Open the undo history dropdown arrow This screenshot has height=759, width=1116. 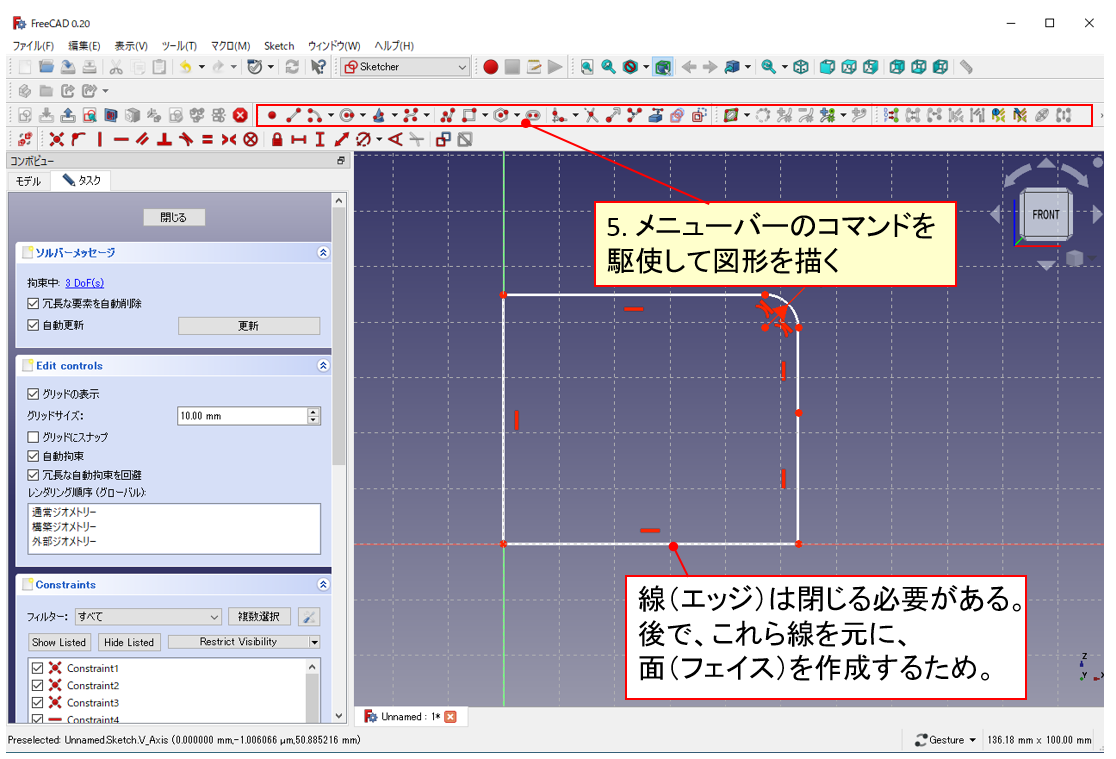coord(201,67)
